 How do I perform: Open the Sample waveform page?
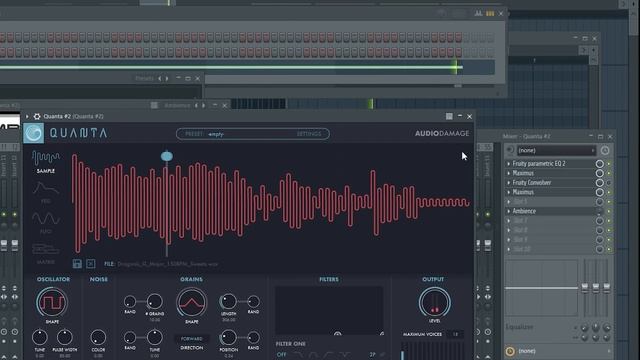46,162
